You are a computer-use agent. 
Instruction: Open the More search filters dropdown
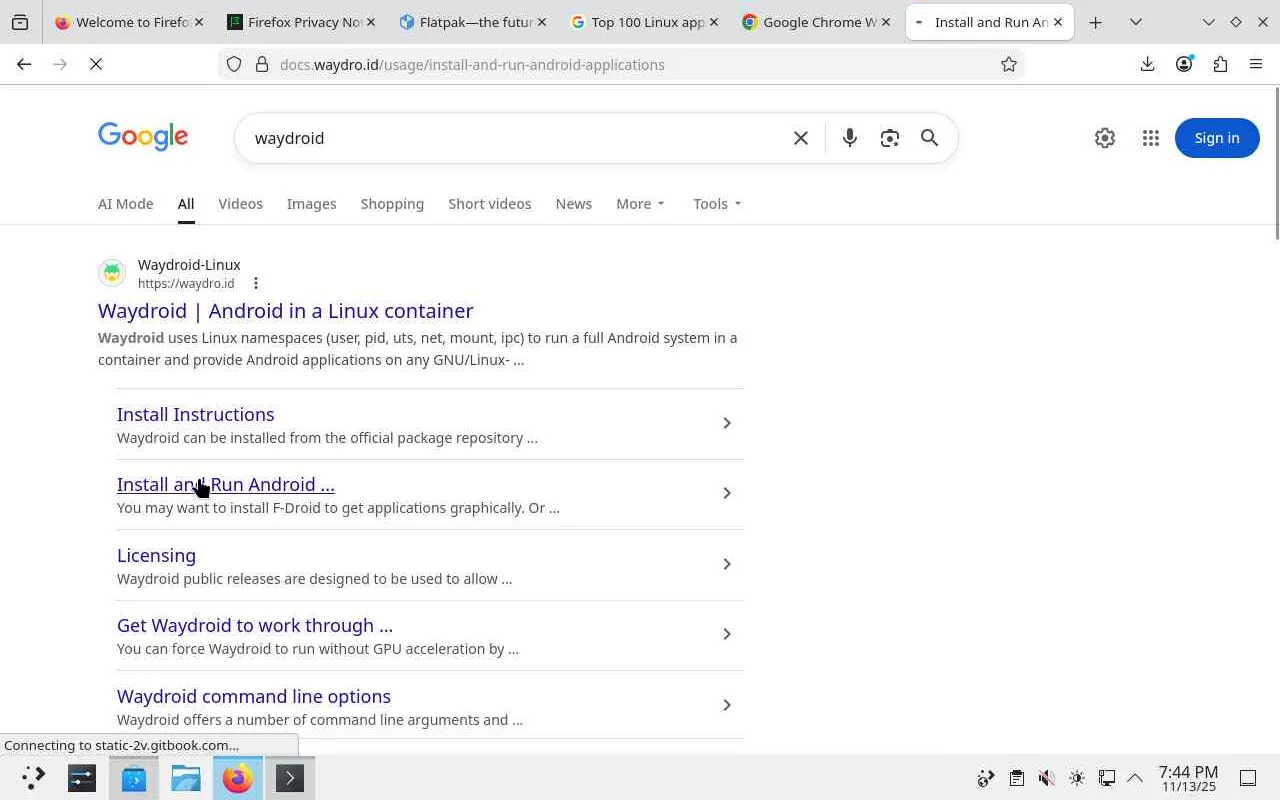(x=640, y=204)
